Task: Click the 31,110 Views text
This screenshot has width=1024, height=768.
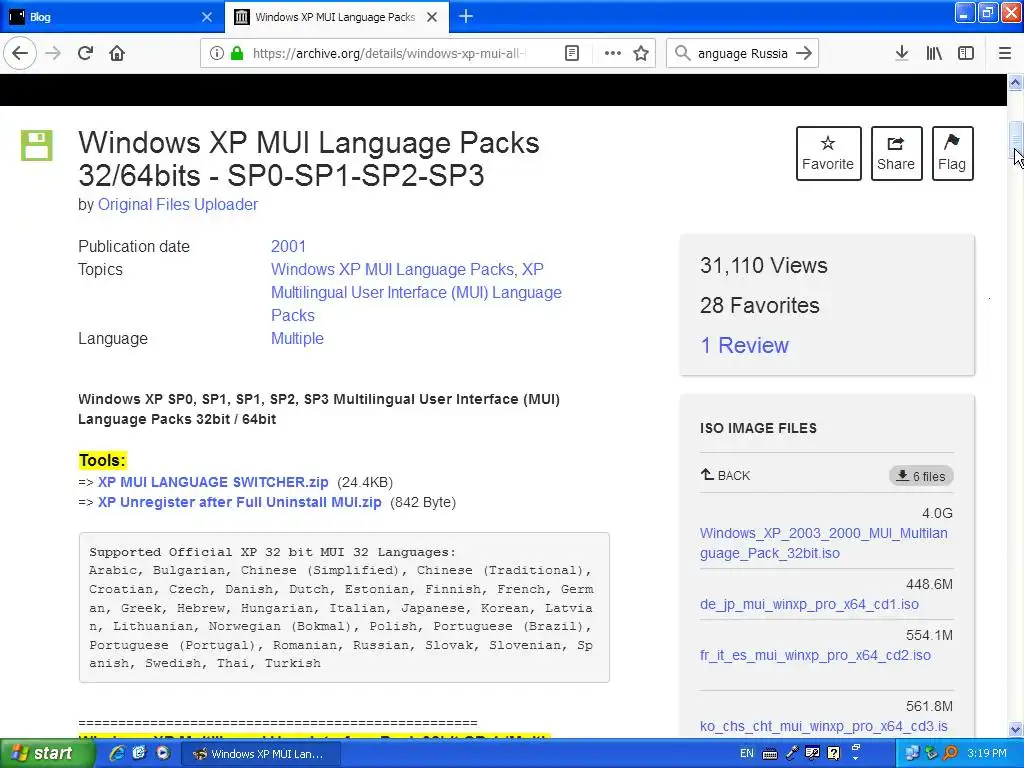Action: [x=763, y=265]
